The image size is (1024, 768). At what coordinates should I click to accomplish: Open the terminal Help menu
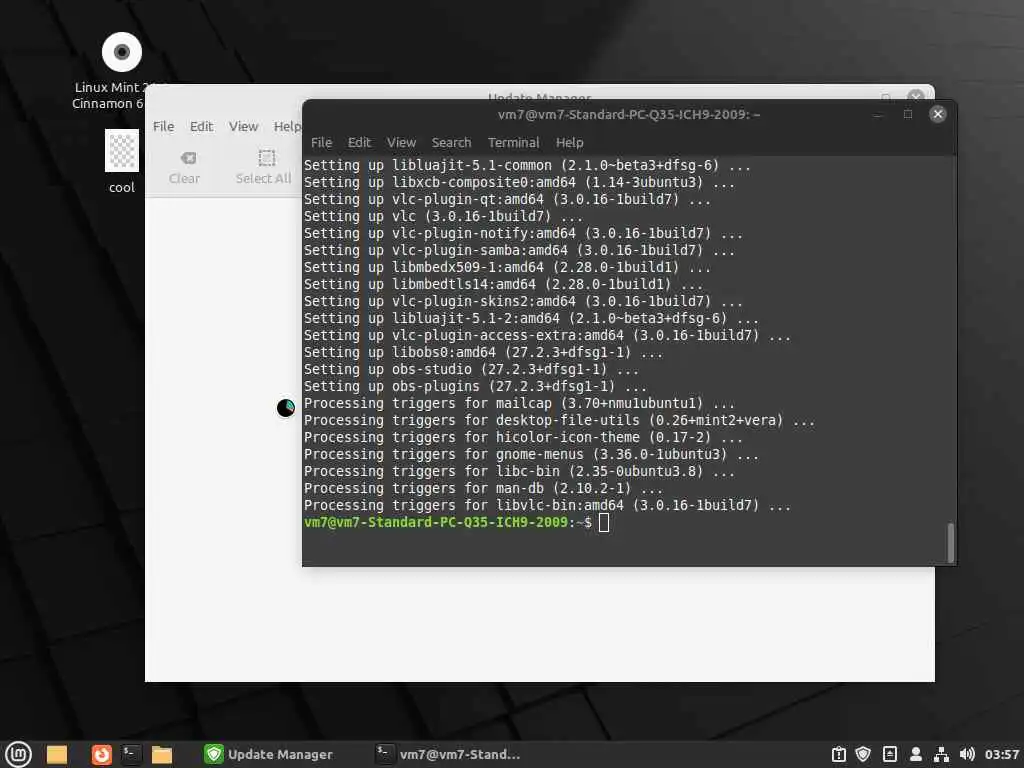pyautogui.click(x=569, y=142)
